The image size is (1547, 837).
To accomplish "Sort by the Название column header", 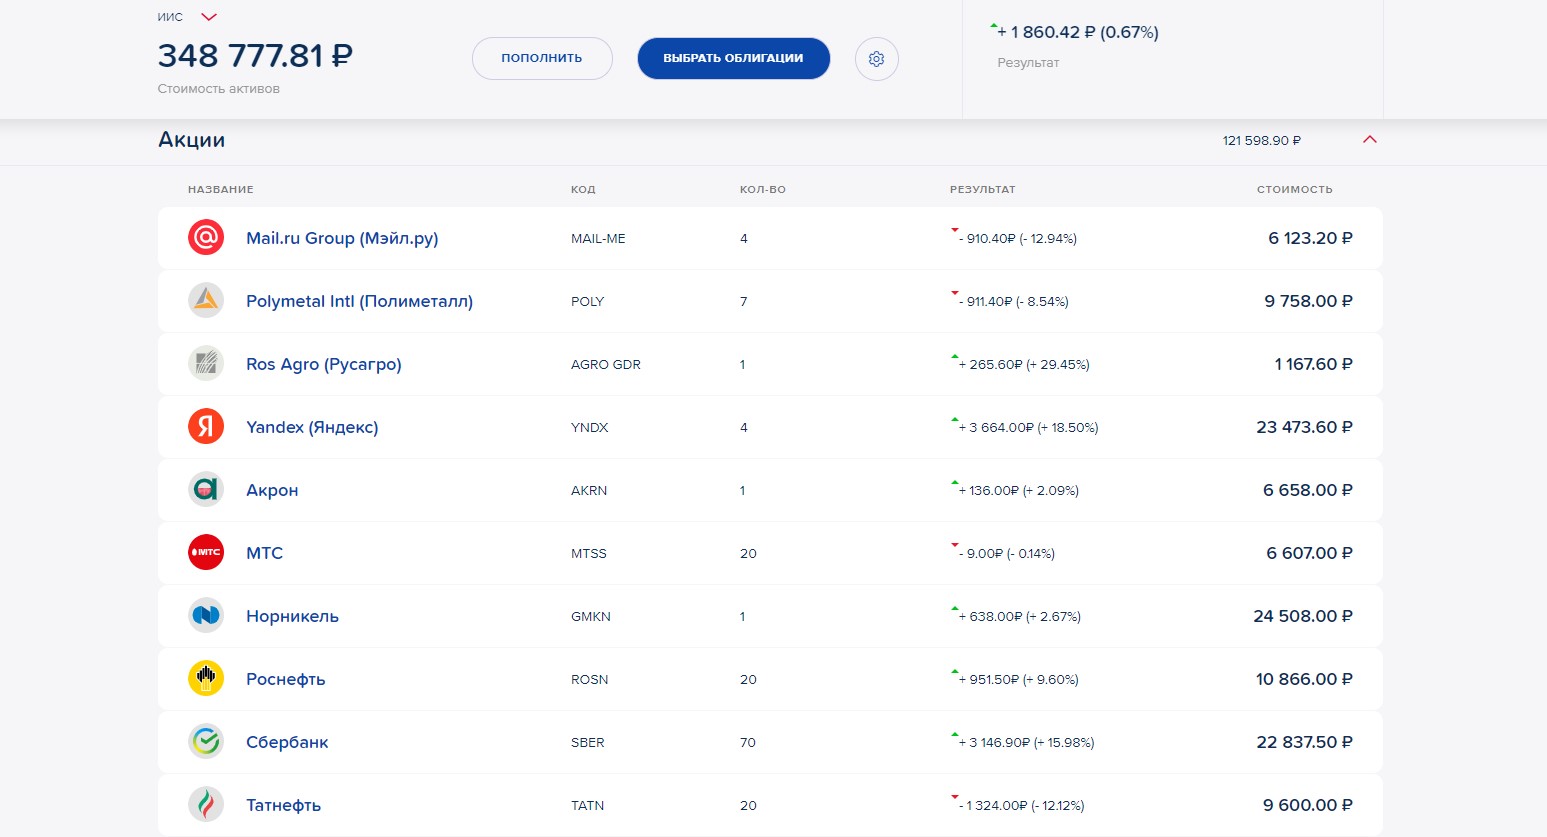I will pyautogui.click(x=221, y=189).
